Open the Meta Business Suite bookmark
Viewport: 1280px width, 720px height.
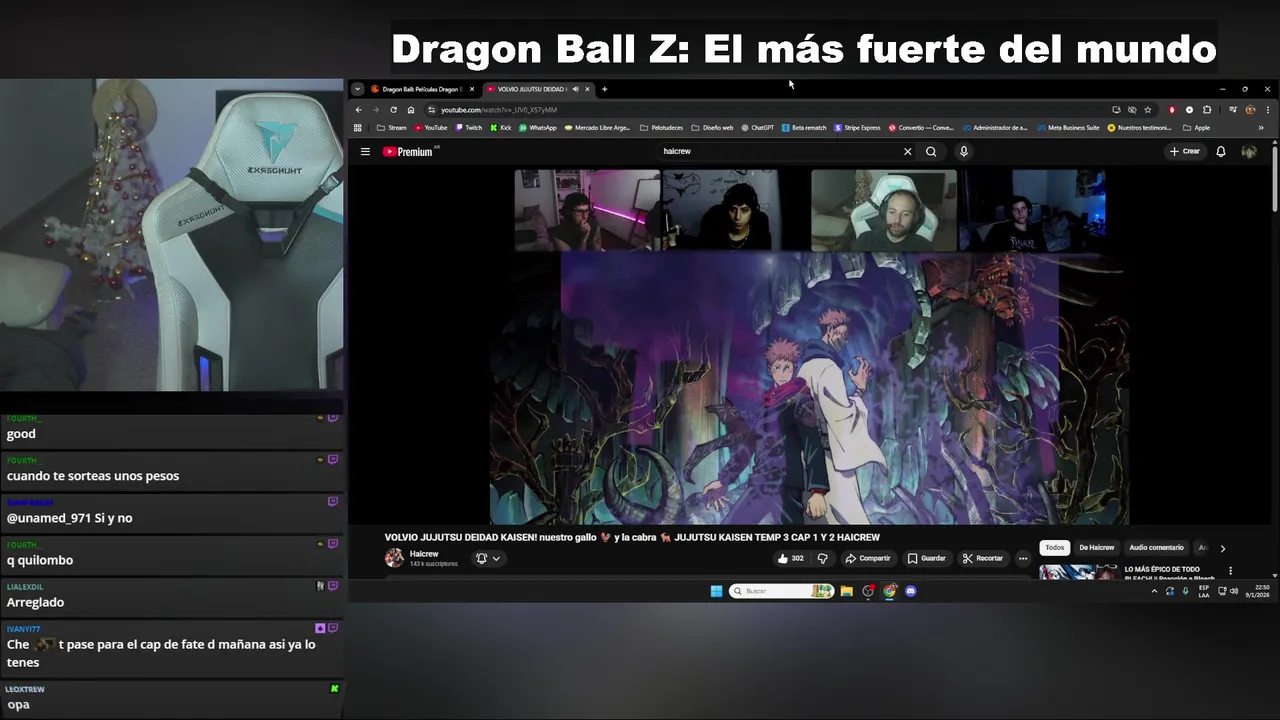tap(1068, 128)
